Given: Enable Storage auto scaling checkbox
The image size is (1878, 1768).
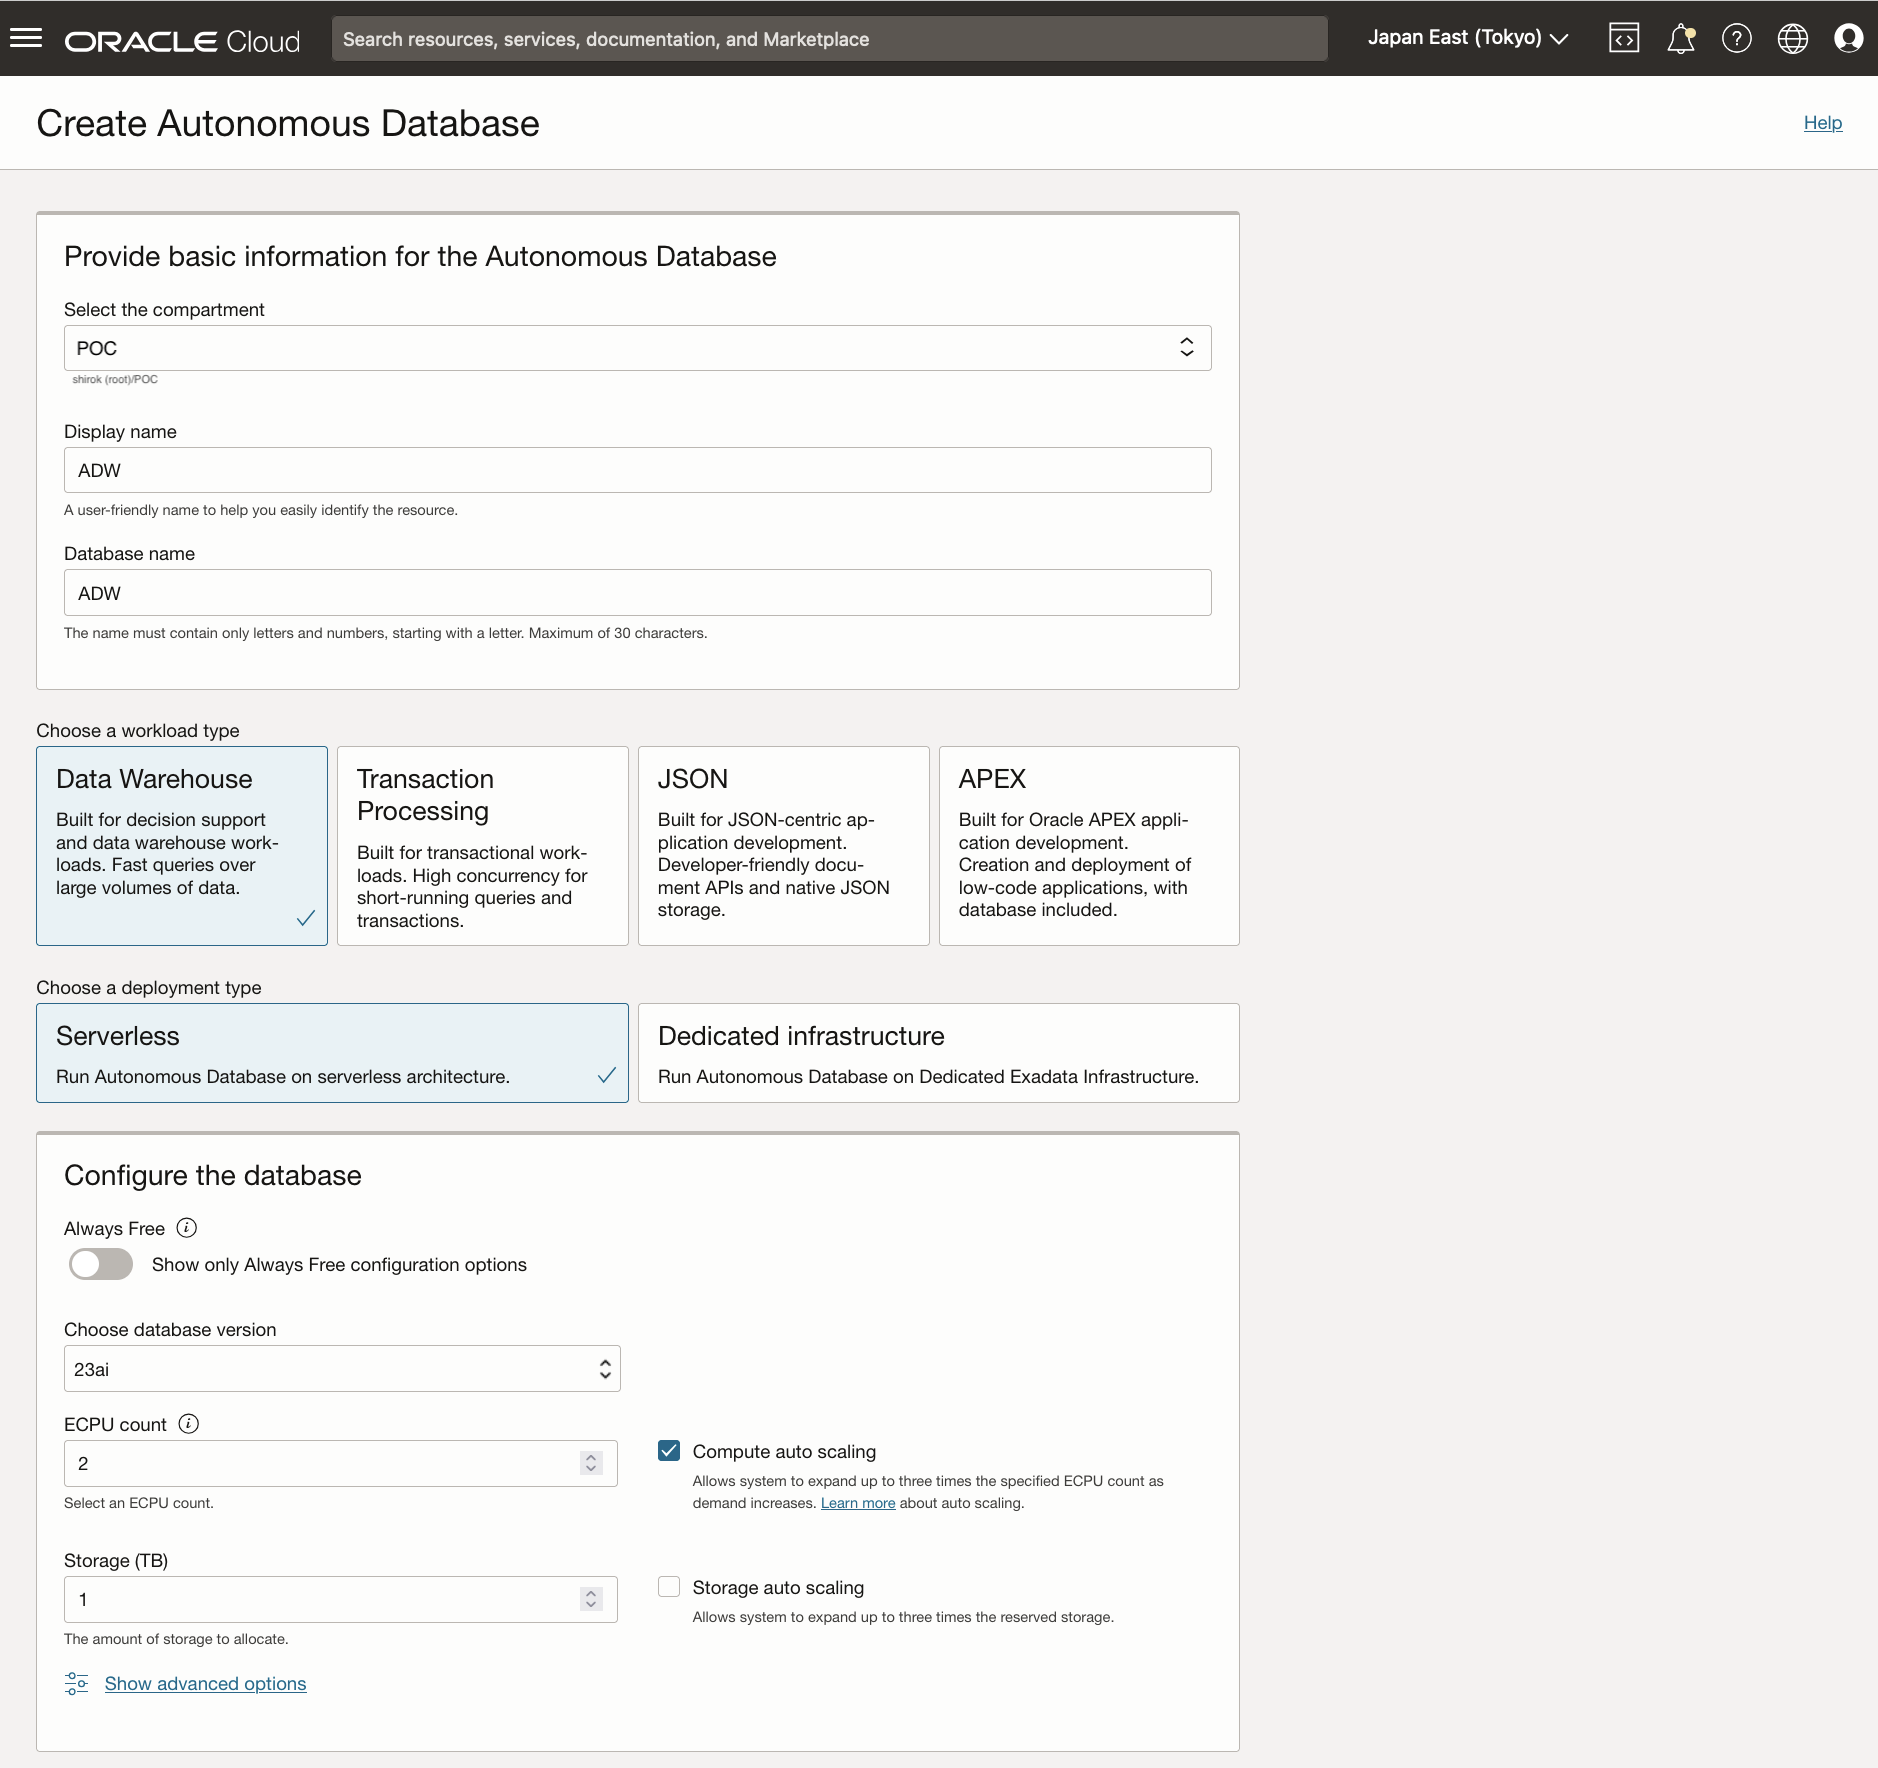Looking at the screenshot, I should (669, 1587).
